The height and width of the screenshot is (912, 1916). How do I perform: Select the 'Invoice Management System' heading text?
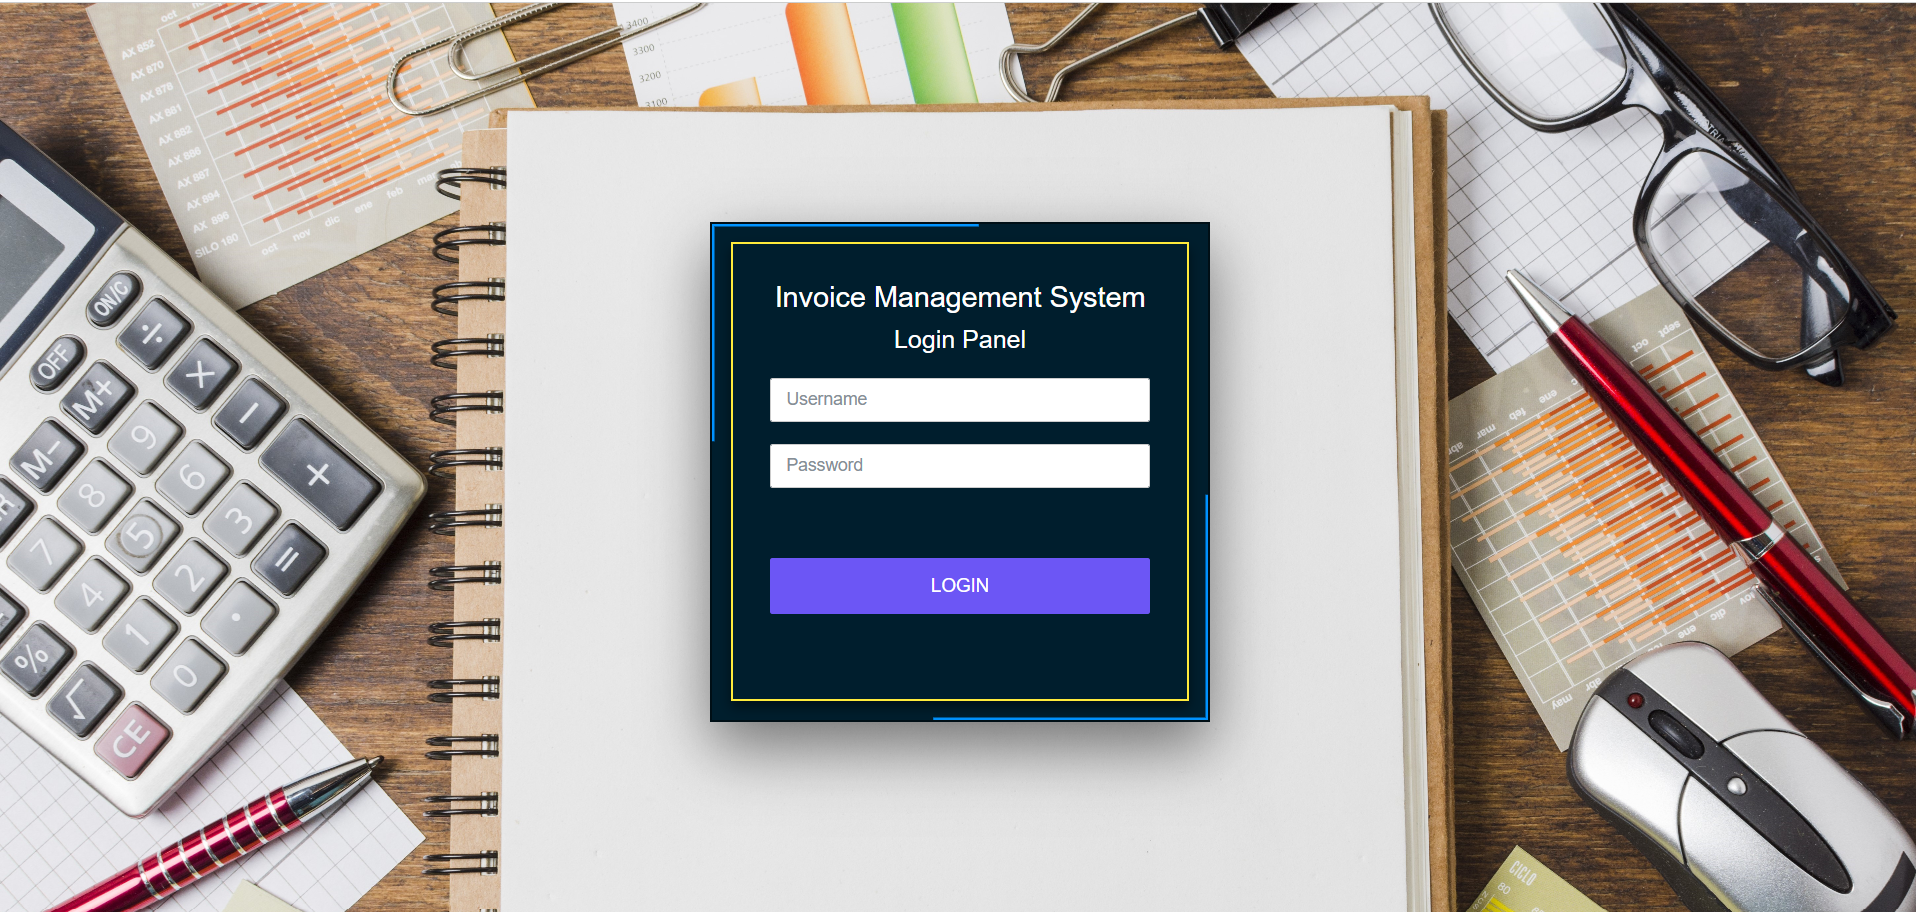tap(959, 298)
